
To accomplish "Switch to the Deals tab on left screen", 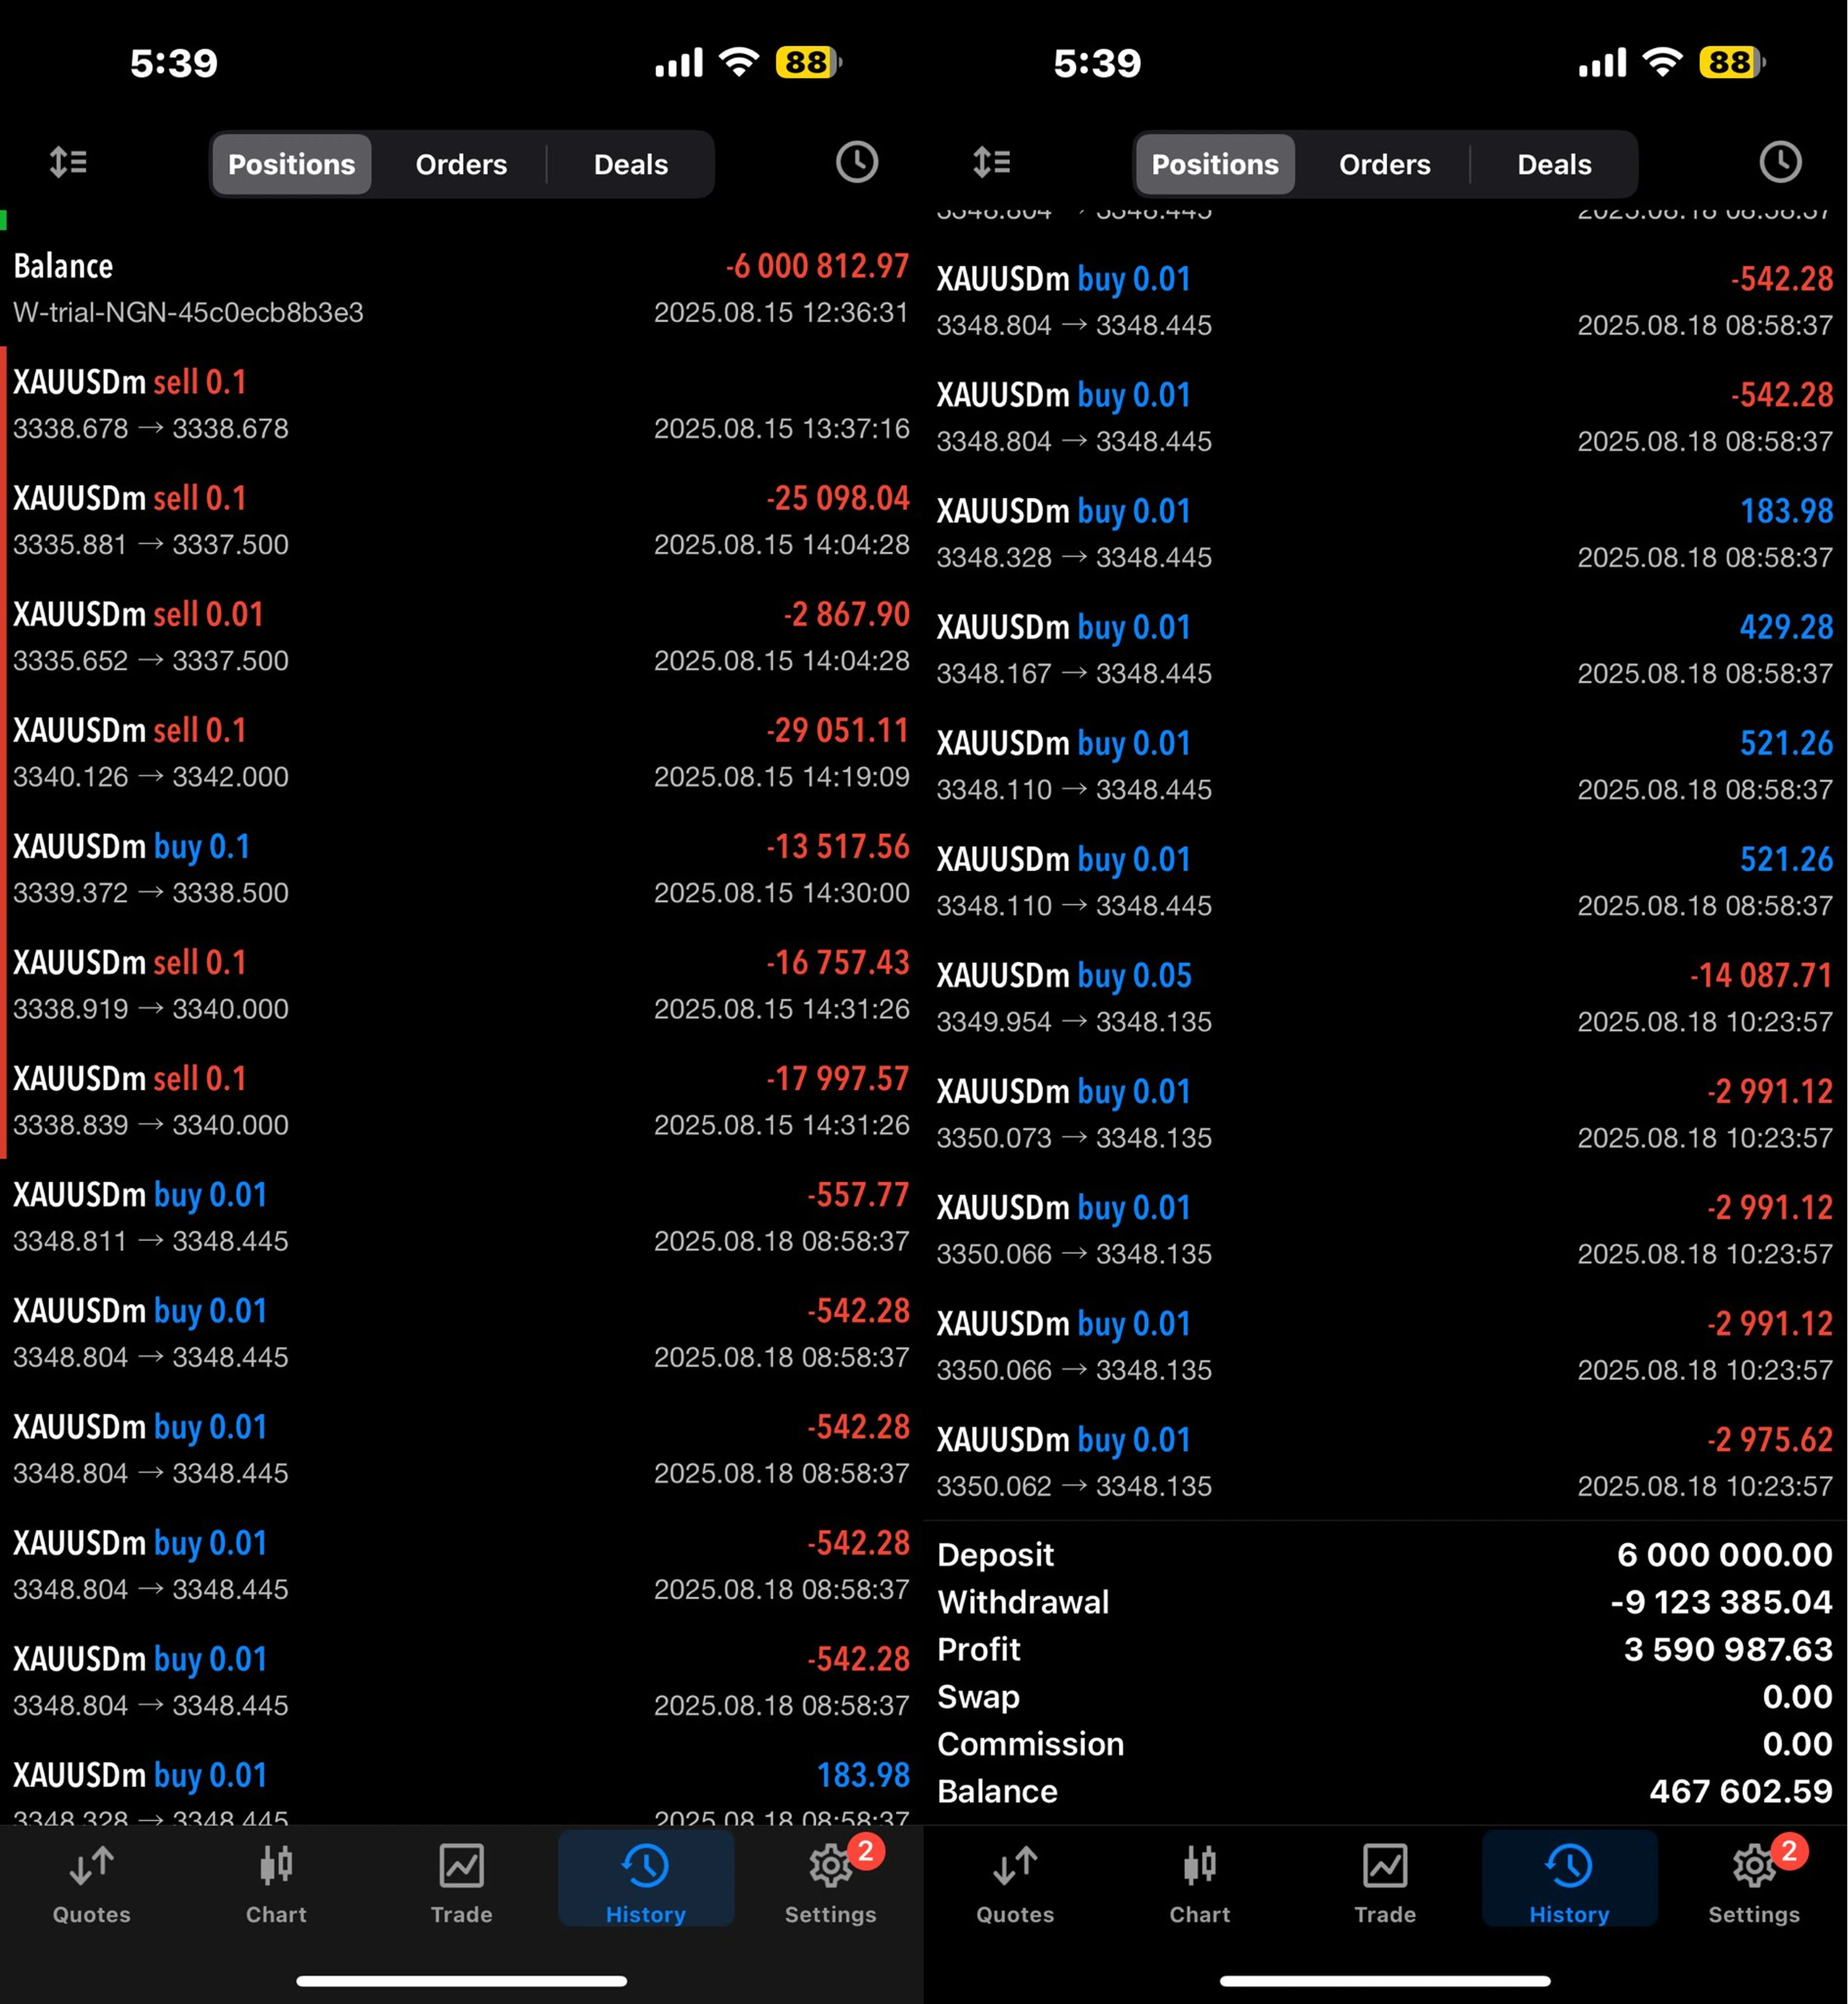I will point(631,164).
